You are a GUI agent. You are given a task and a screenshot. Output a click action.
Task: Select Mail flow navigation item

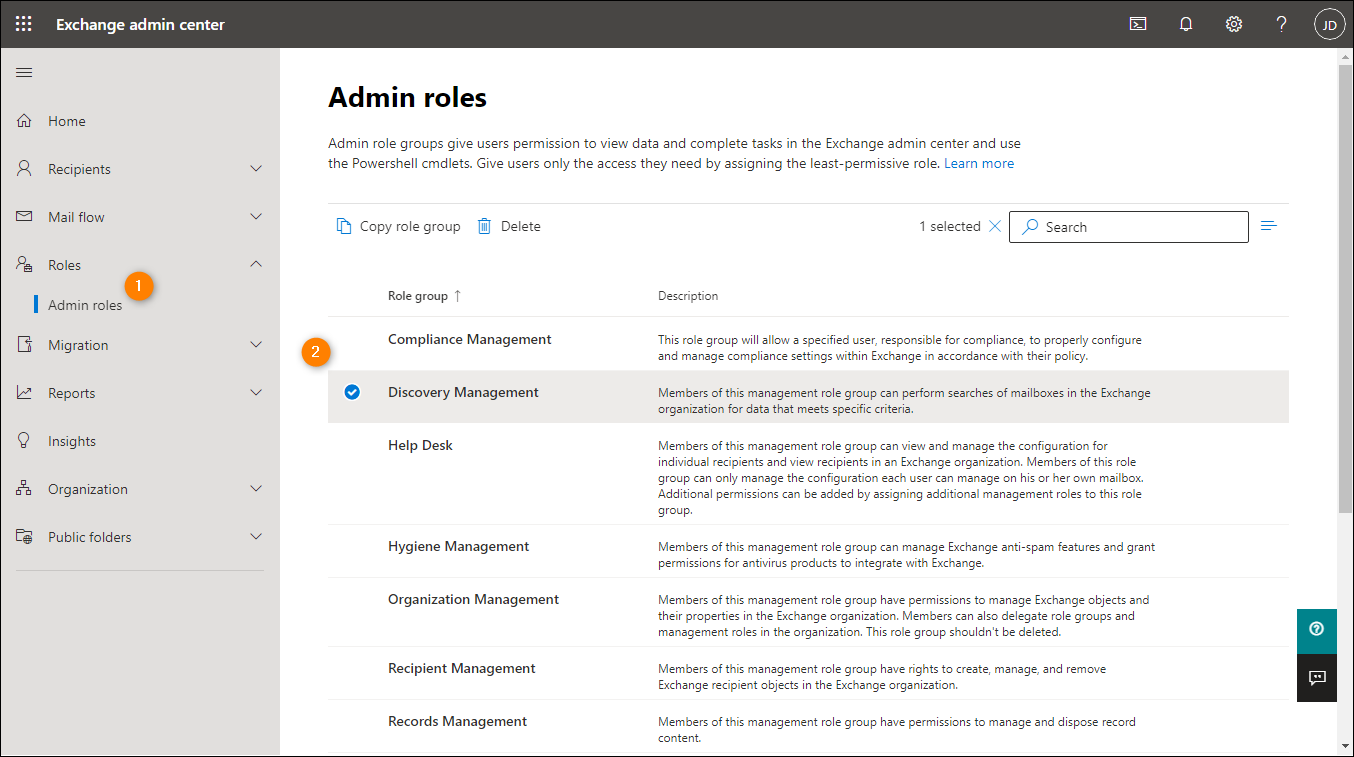point(76,217)
